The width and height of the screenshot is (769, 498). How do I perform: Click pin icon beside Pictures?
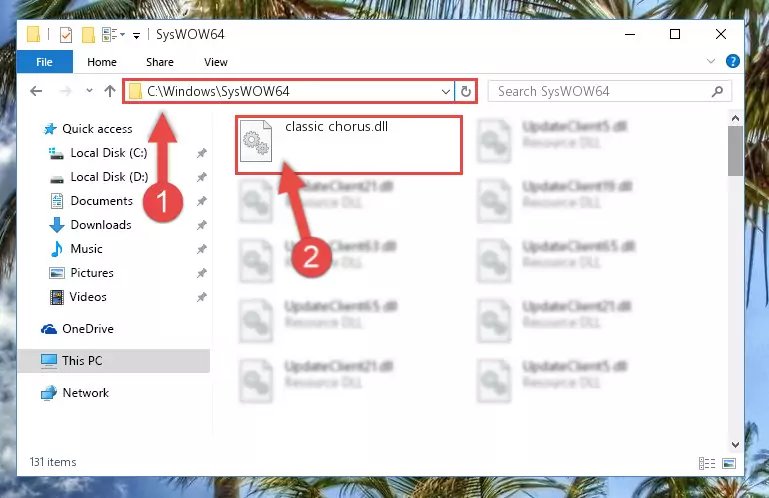pyautogui.click(x=202, y=274)
